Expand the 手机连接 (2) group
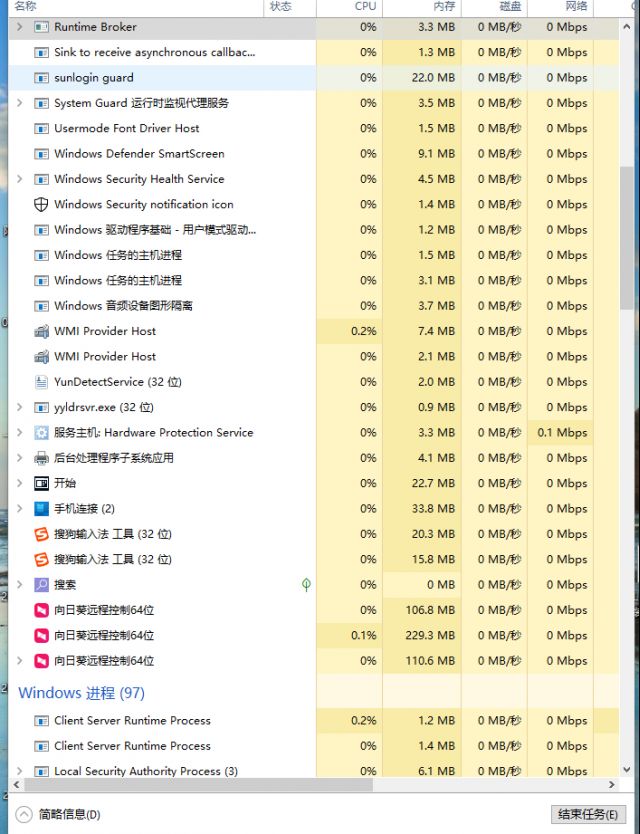Viewport: 640px width, 834px height. coord(20,508)
